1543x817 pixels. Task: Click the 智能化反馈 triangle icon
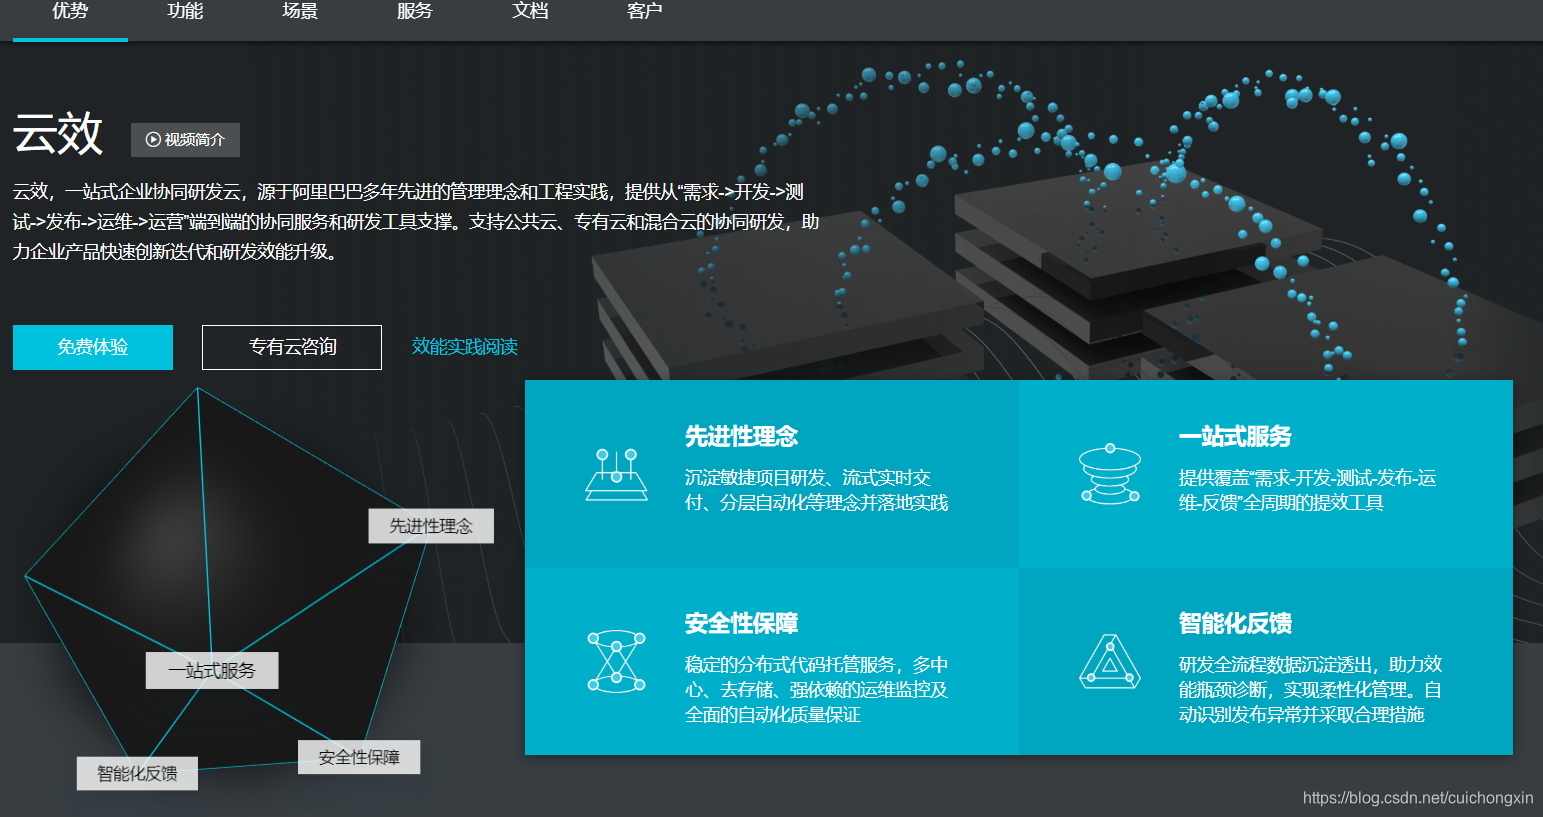pyautogui.click(x=1110, y=661)
